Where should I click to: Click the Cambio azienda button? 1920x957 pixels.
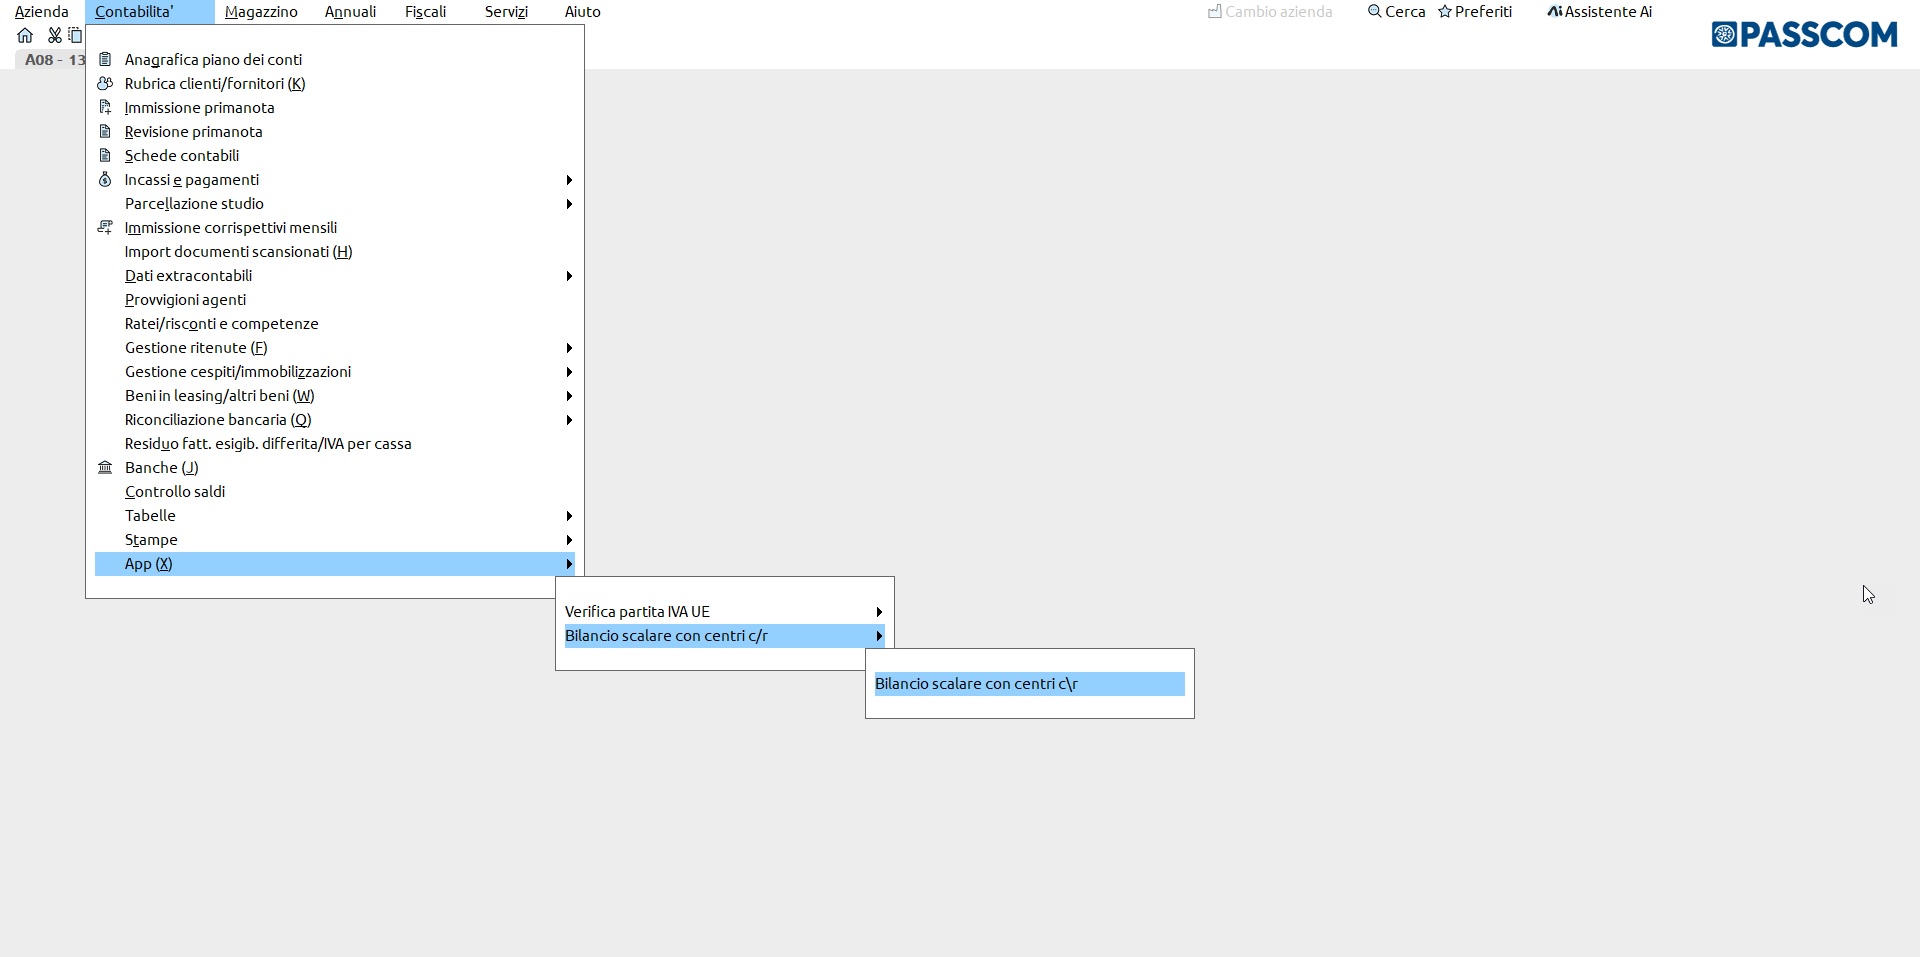(x=1270, y=12)
